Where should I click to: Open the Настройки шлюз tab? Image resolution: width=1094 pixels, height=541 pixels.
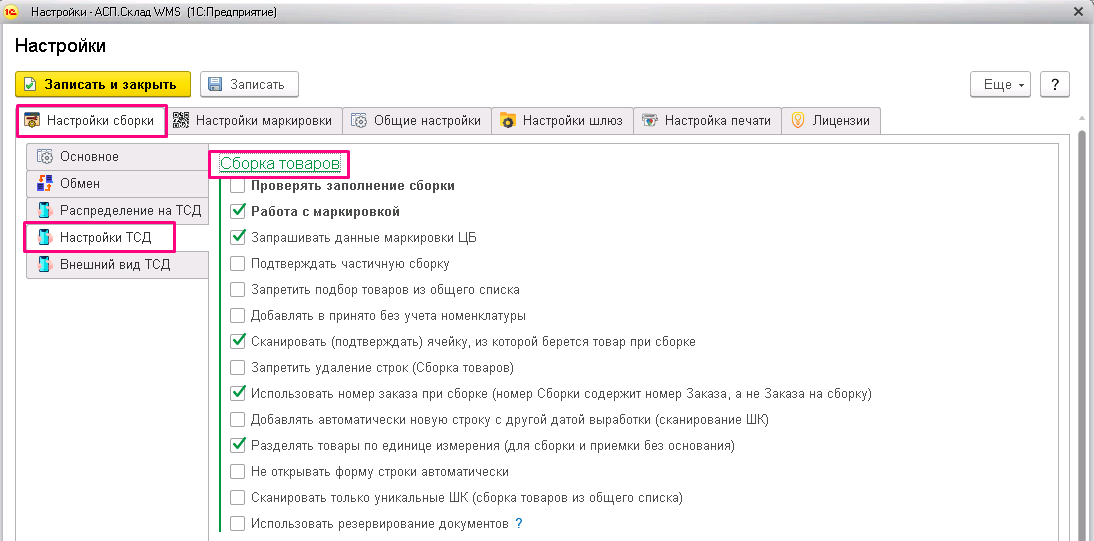[x=562, y=120]
